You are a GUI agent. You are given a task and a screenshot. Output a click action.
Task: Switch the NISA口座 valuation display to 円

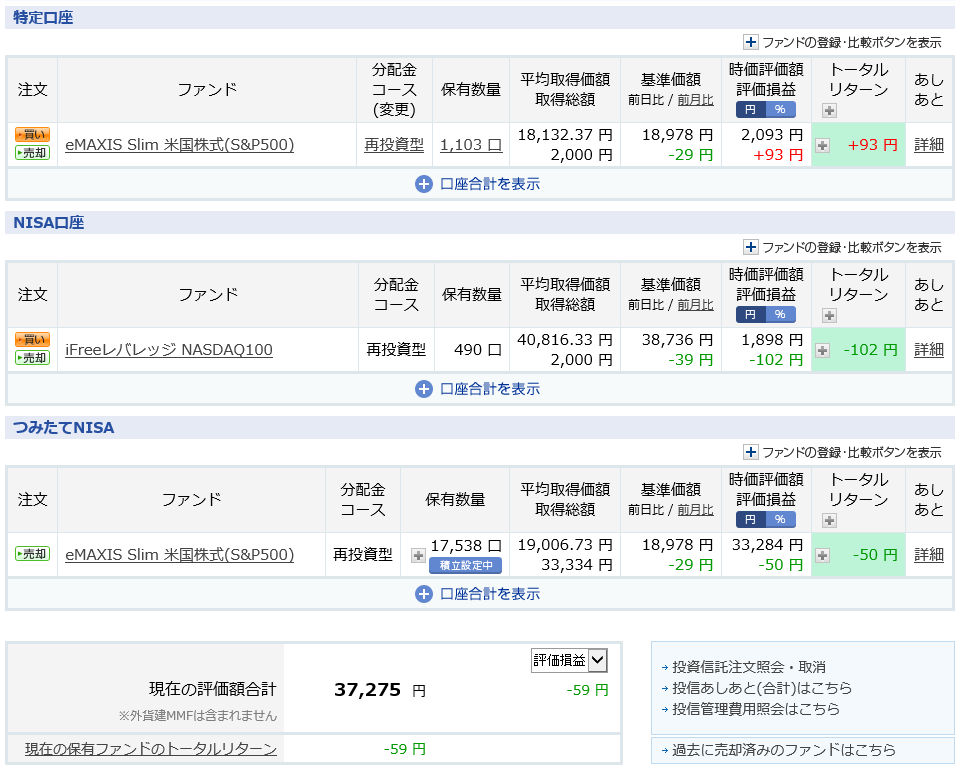(751, 315)
